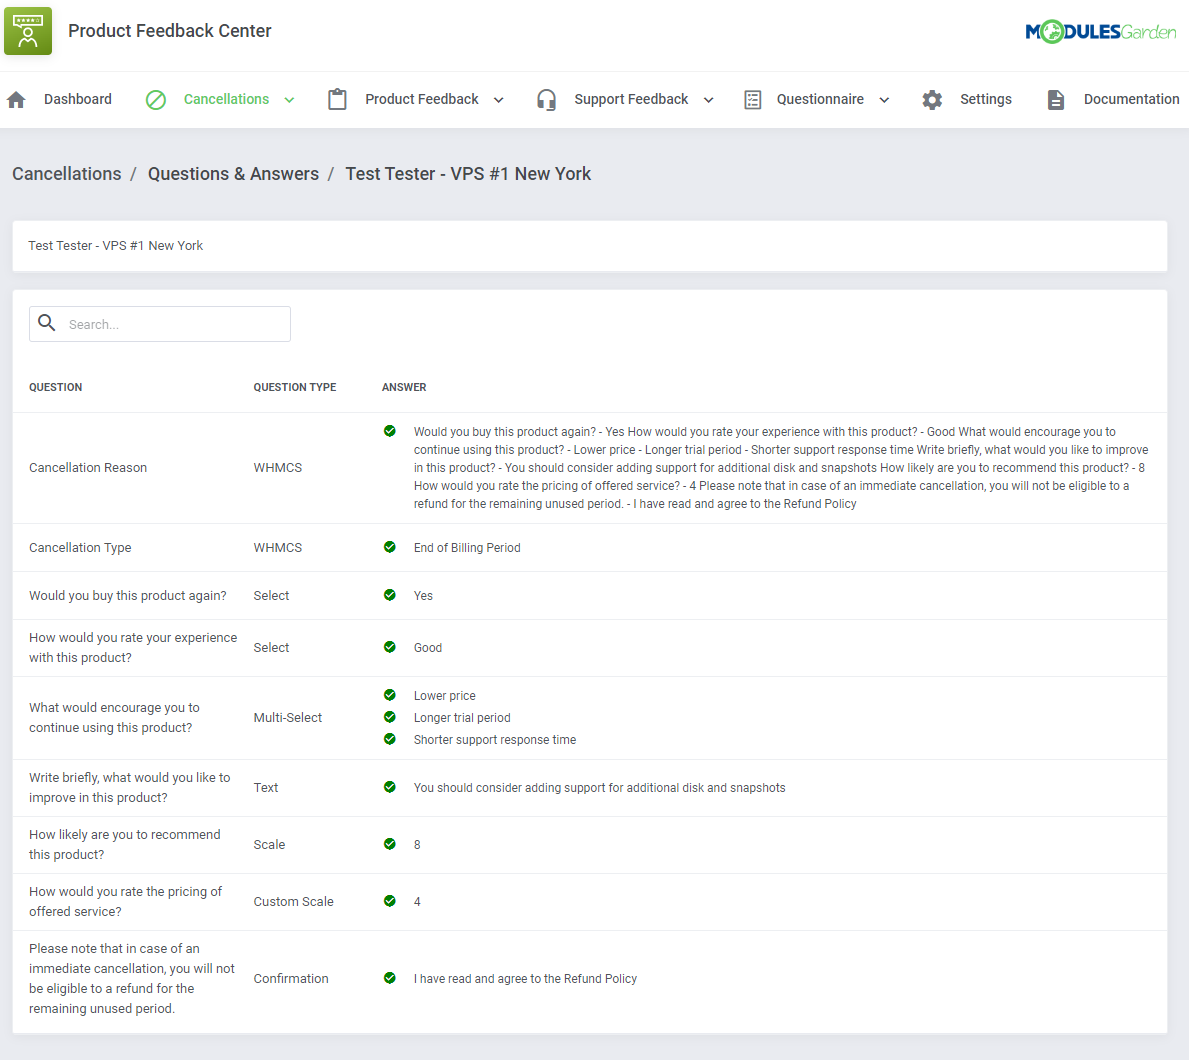The image size is (1189, 1060).
Task: Click Test Tester - VPS #1 New York breadcrumb
Action: [468, 174]
